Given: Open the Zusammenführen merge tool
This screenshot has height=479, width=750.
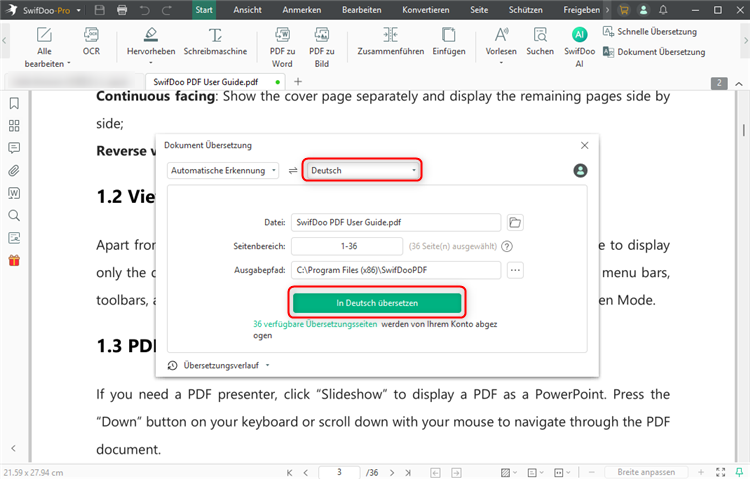Looking at the screenshot, I should (390, 41).
